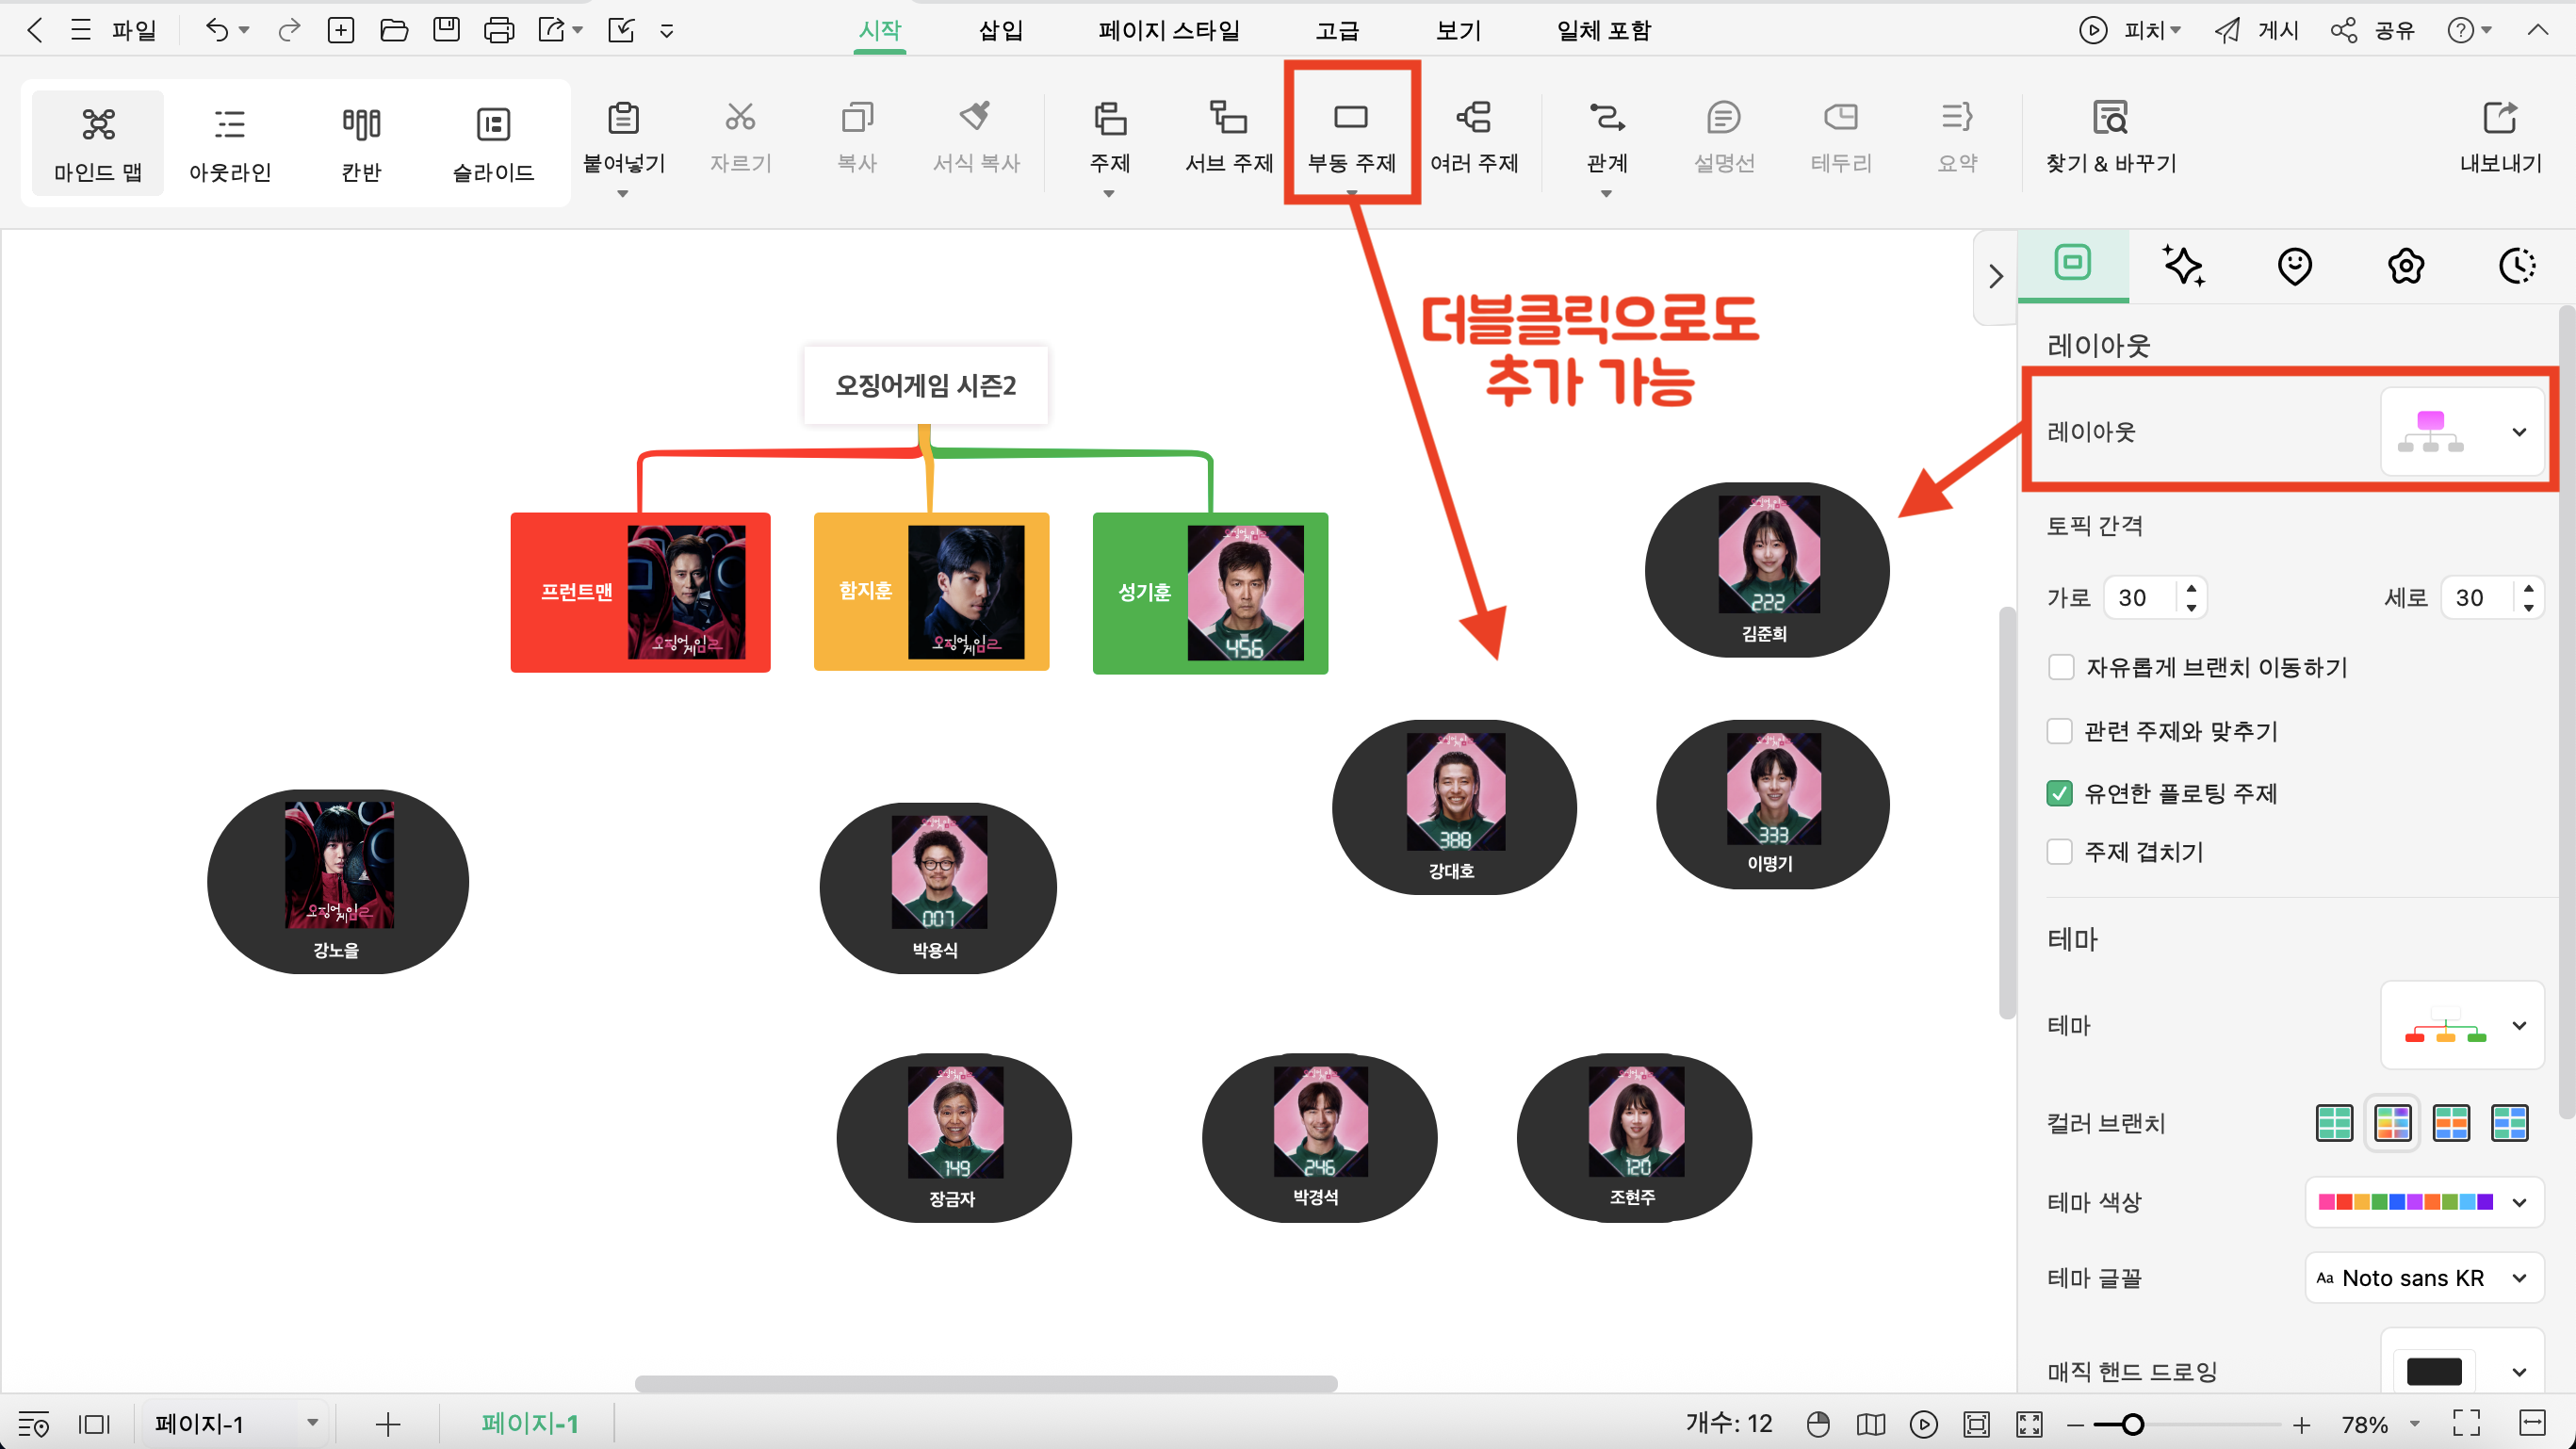2576x1449 pixels.
Task: Open the Layout (레이아웃) dropdown
Action: coord(2462,432)
